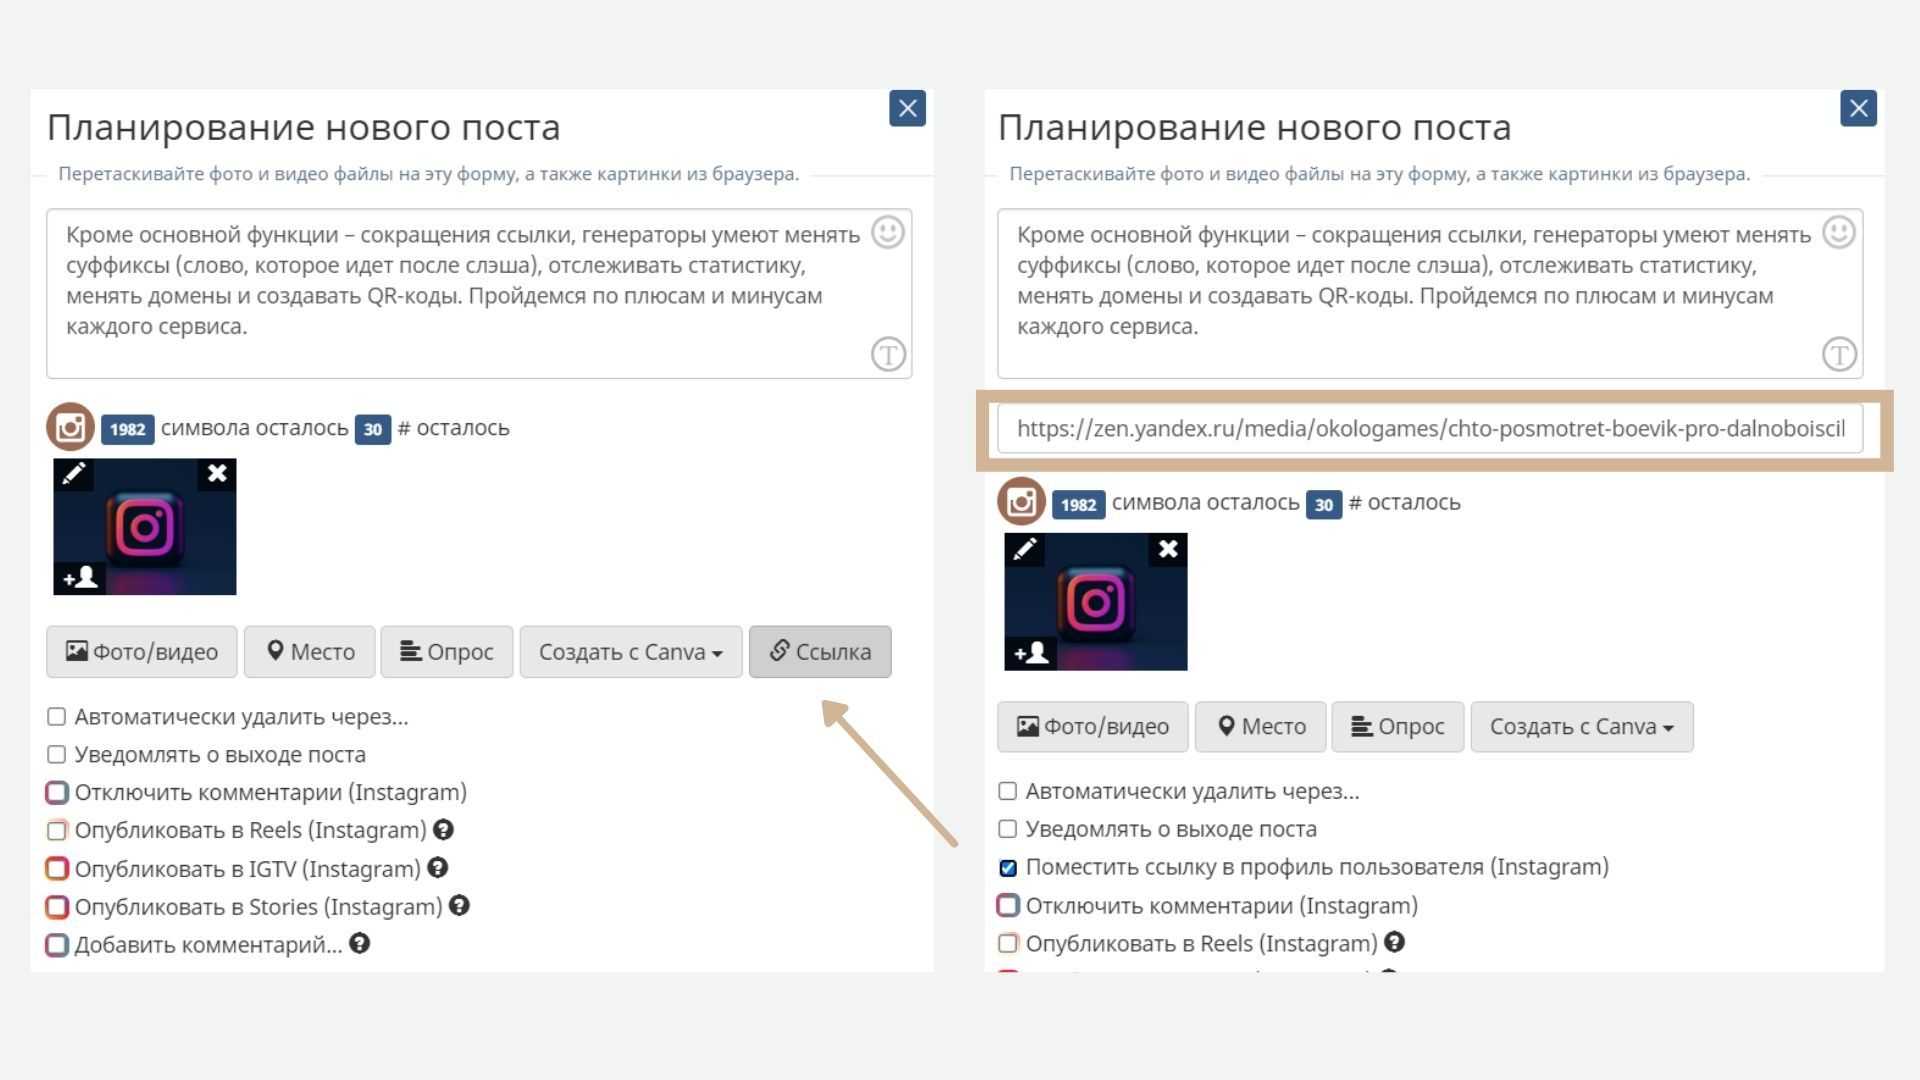Screen dimensions: 1920x1080
Task: Remove image with X on right thumbnail
Action: (1167, 549)
